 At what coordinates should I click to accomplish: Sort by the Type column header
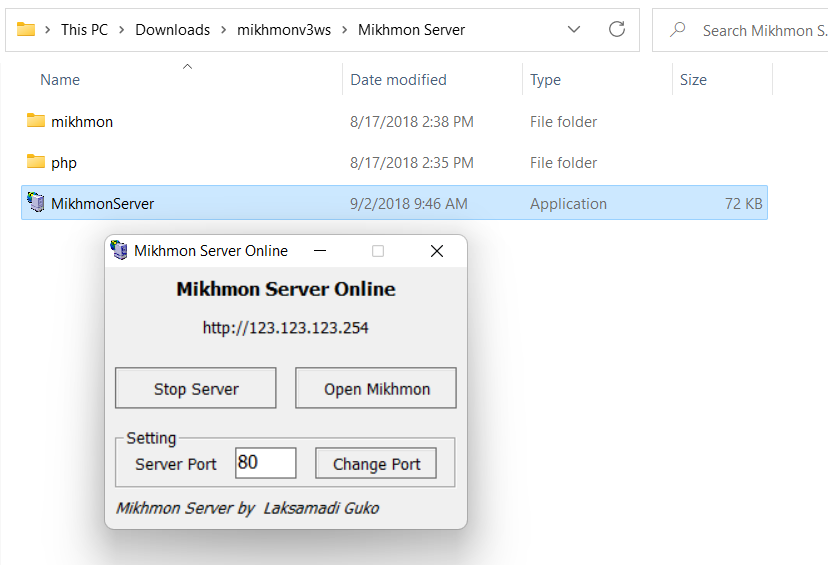point(545,80)
